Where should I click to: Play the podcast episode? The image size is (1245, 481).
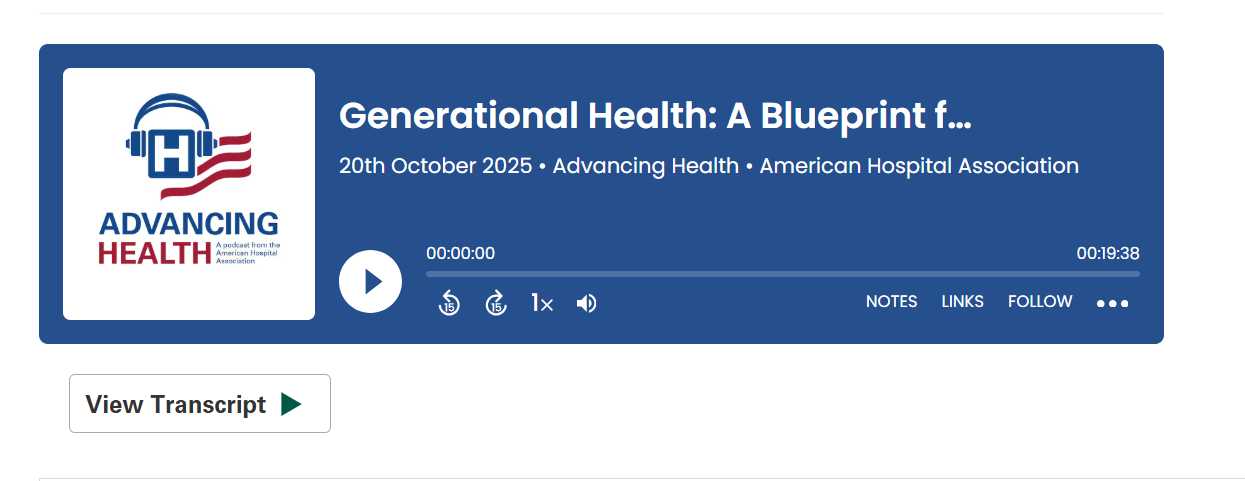370,282
